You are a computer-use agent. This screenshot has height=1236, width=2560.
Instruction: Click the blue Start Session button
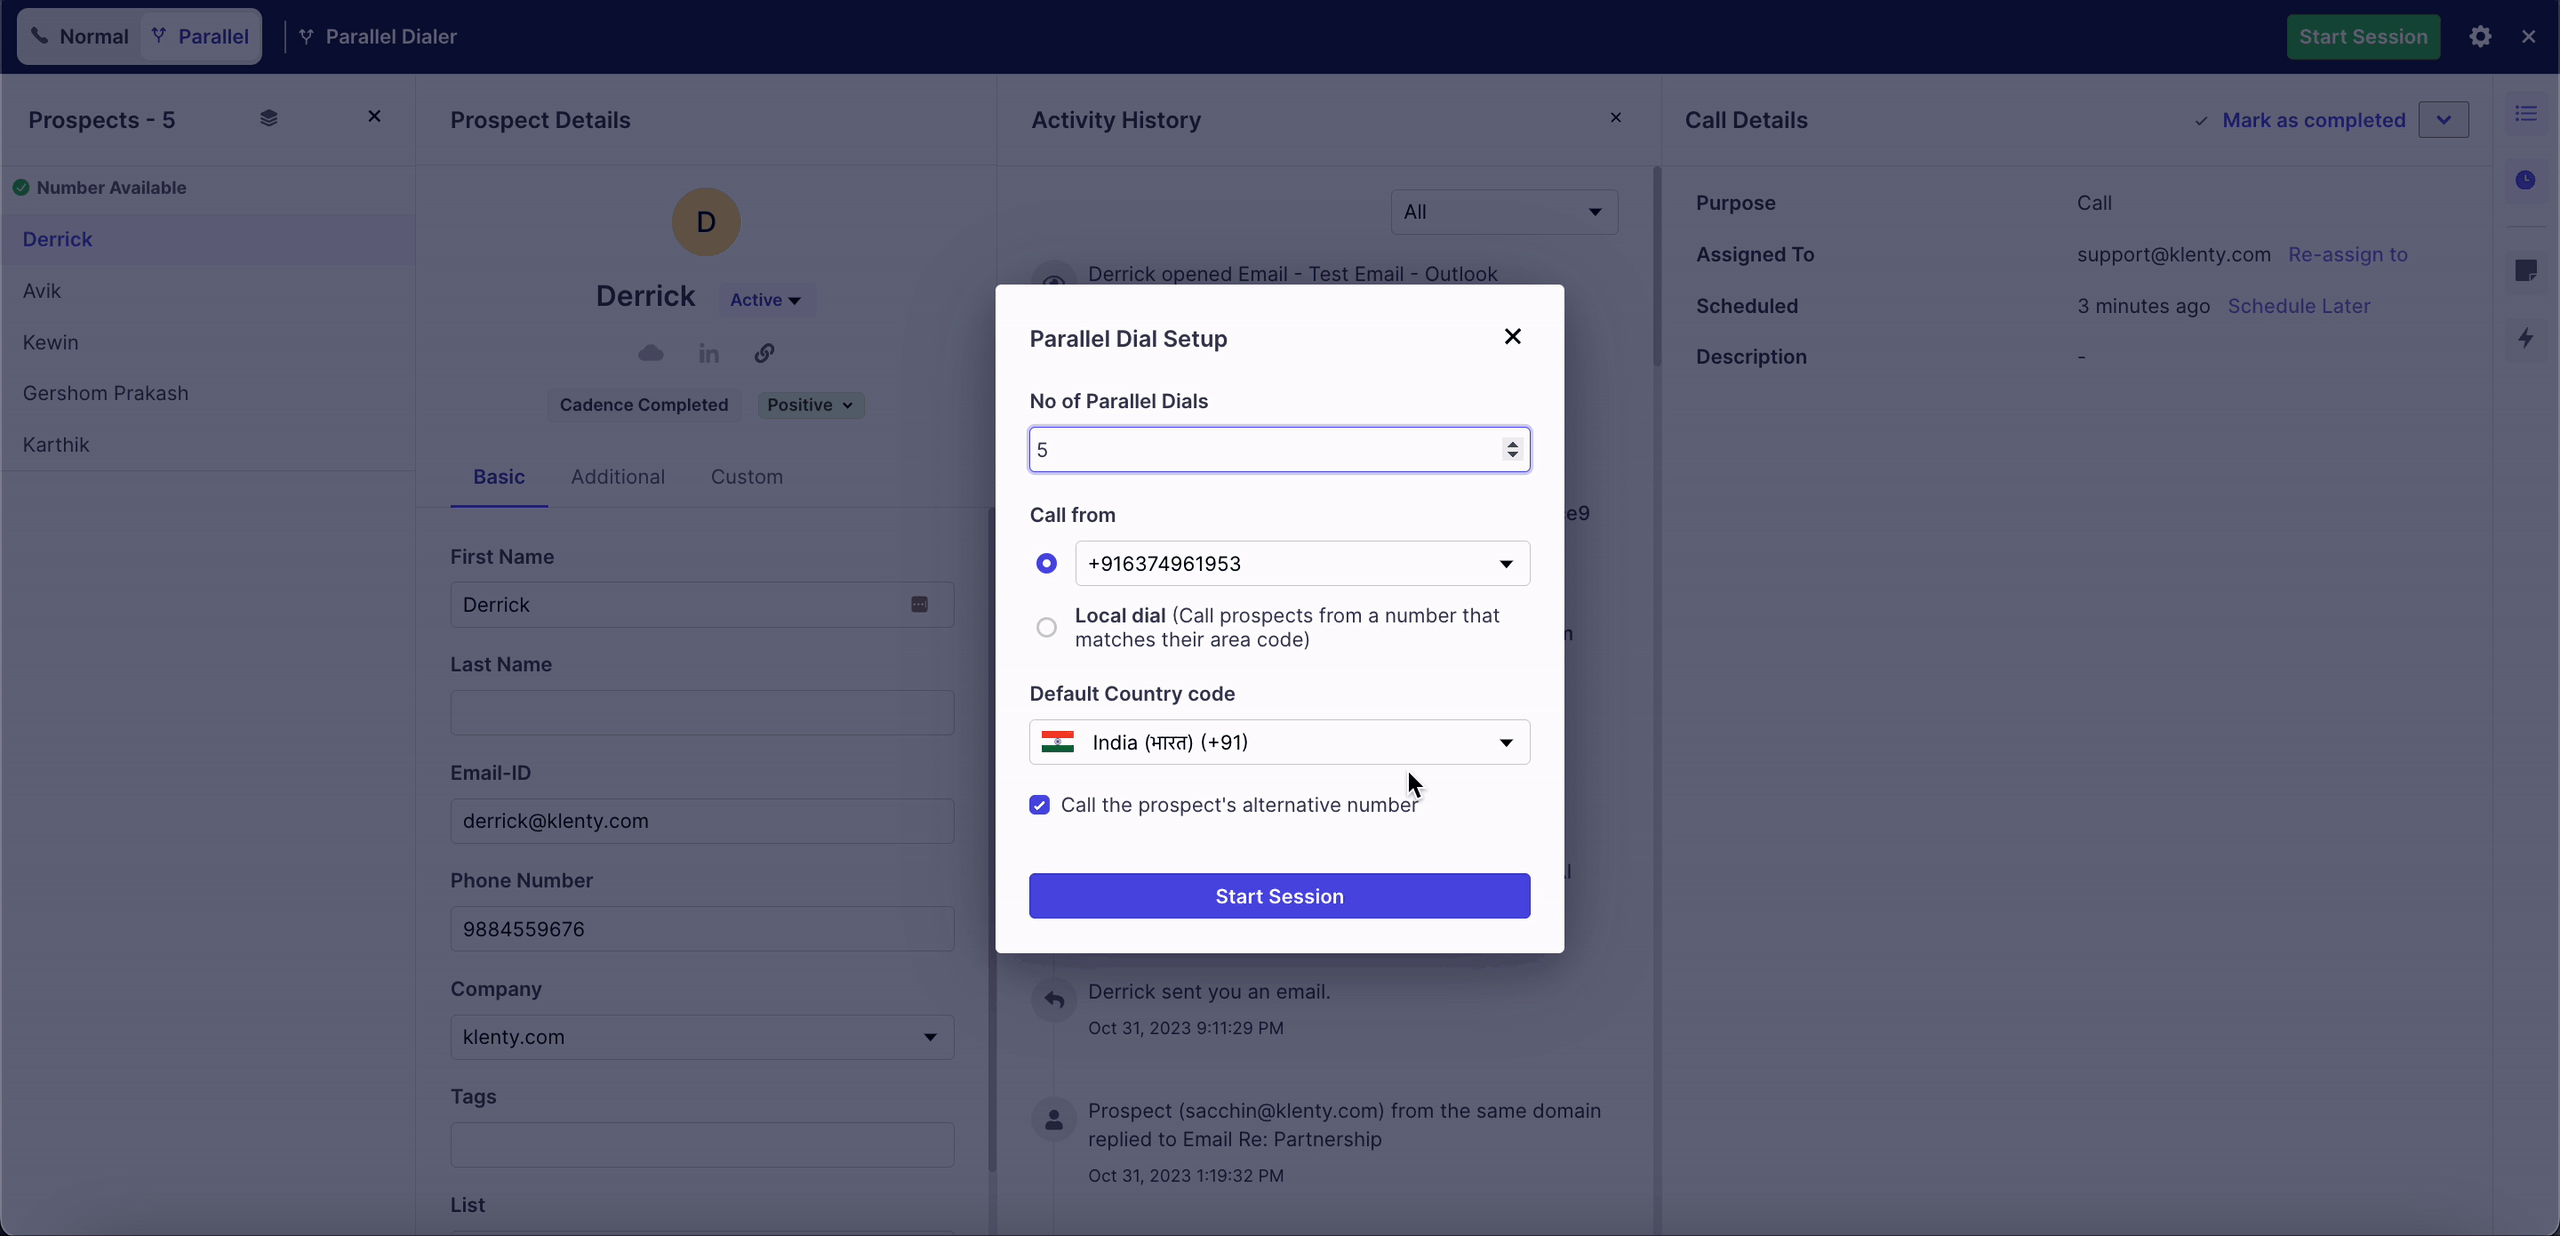pos(1279,896)
